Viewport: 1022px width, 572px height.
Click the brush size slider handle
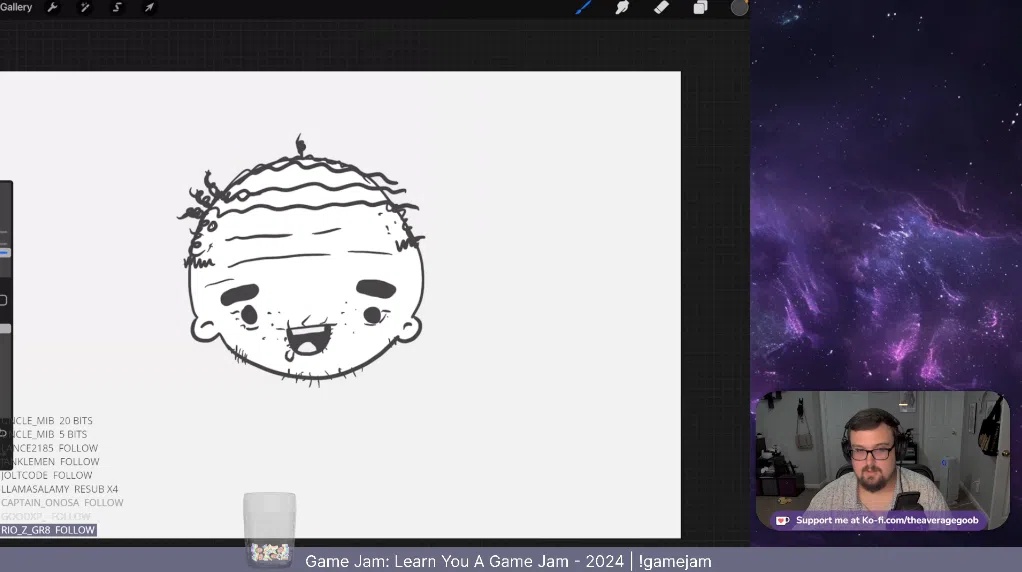(x=5, y=253)
